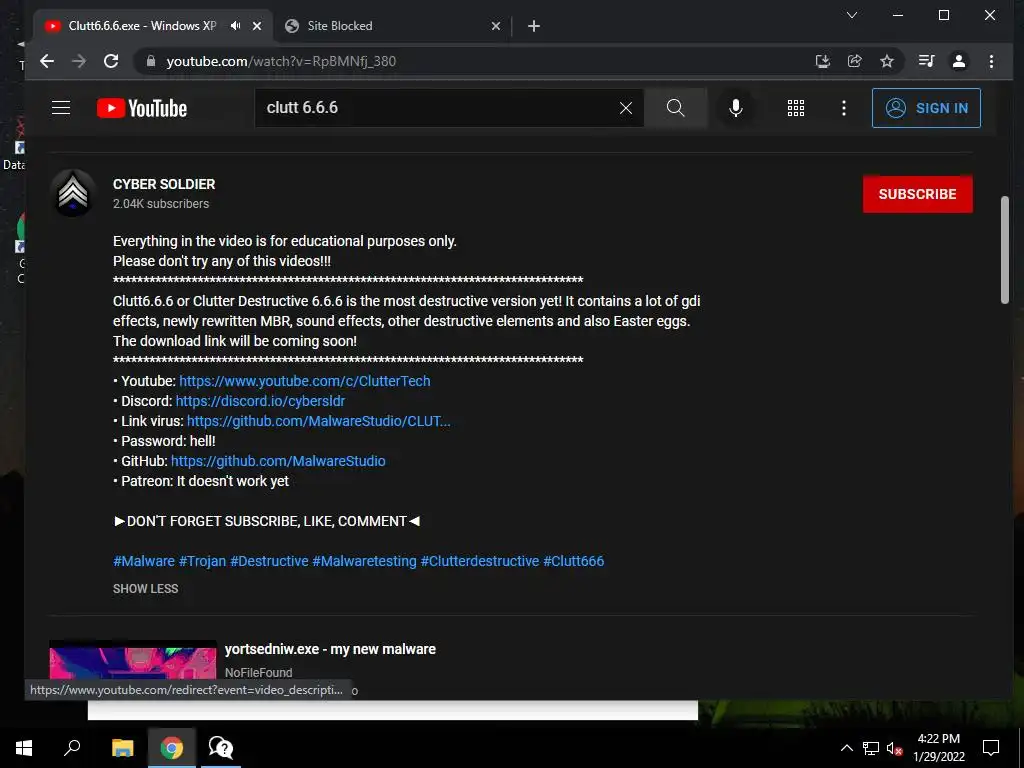1024x768 pixels.
Task: Open Chrome's three-dot menu
Action: click(991, 61)
